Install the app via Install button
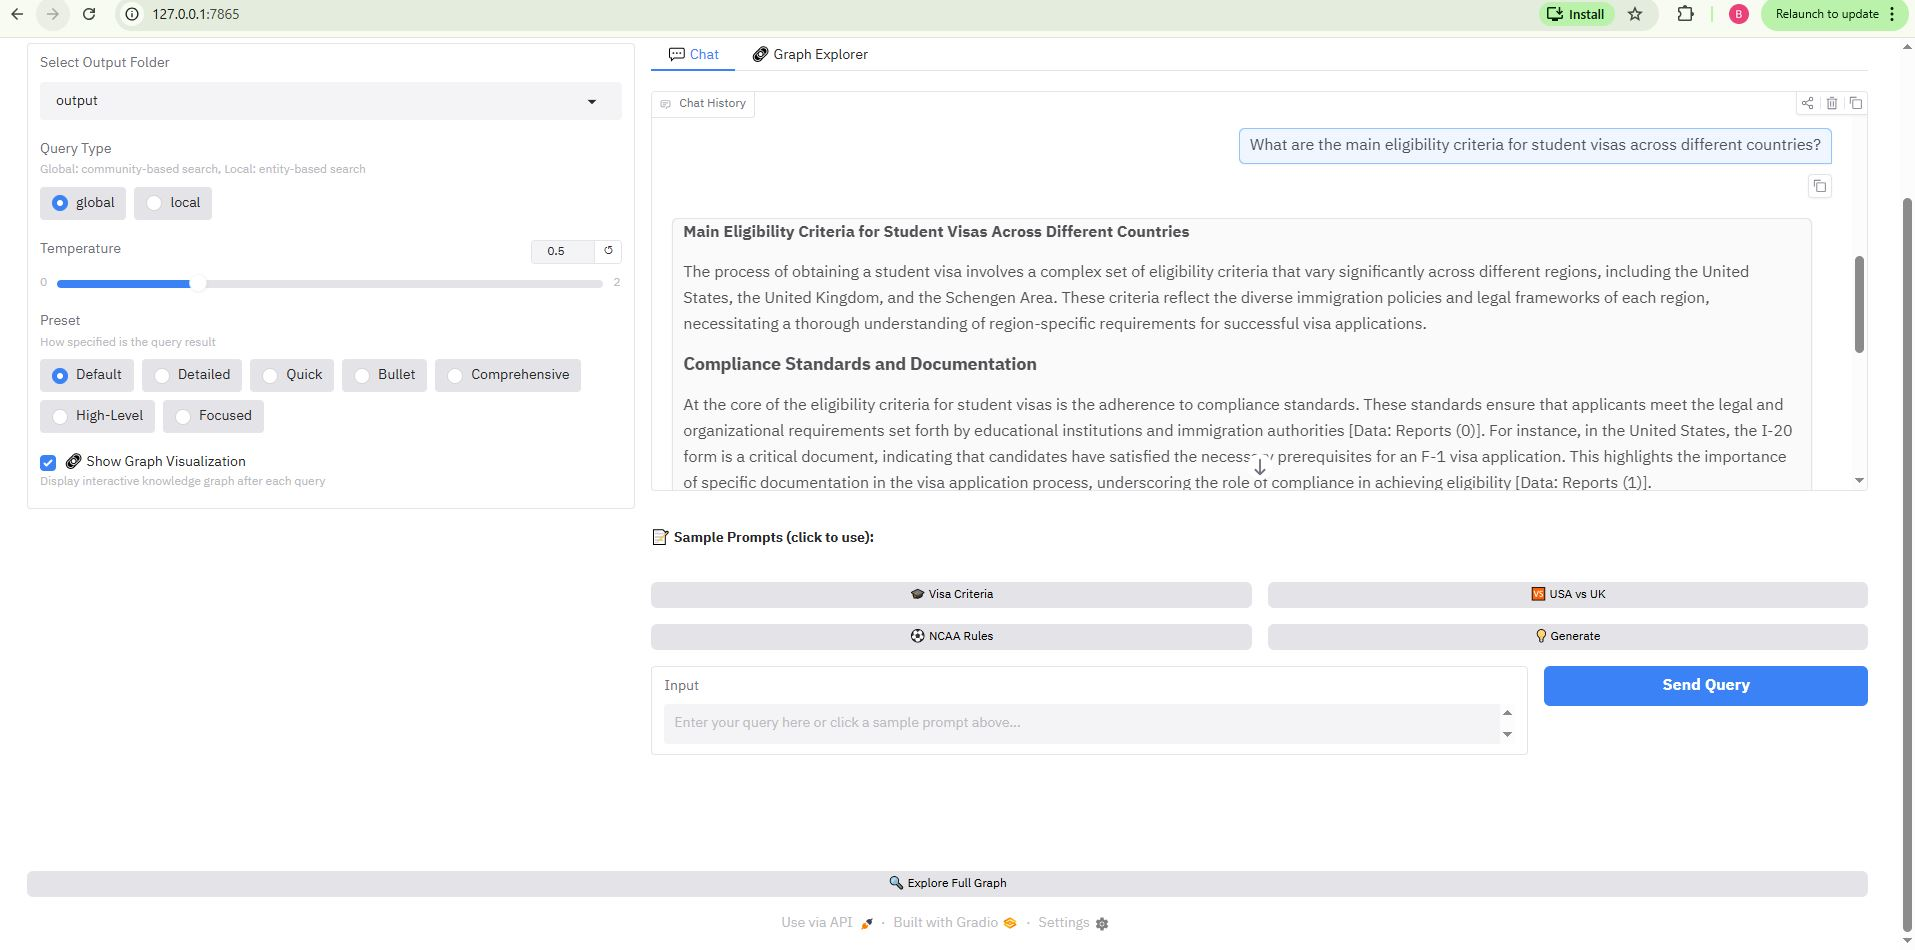Viewport: 1915px width, 950px height. [1577, 14]
